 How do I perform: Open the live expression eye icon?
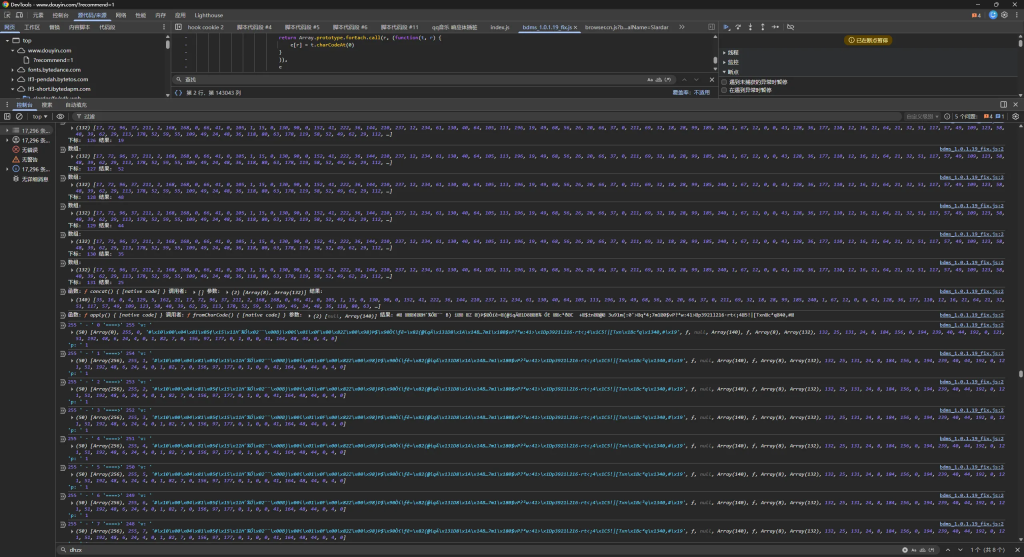click(61, 116)
